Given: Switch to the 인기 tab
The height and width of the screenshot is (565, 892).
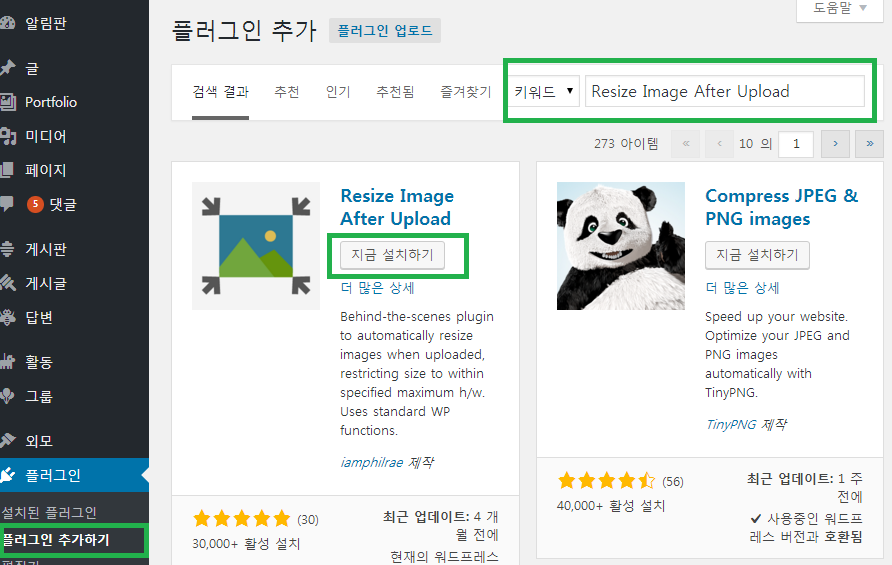Looking at the screenshot, I should tap(338, 91).
